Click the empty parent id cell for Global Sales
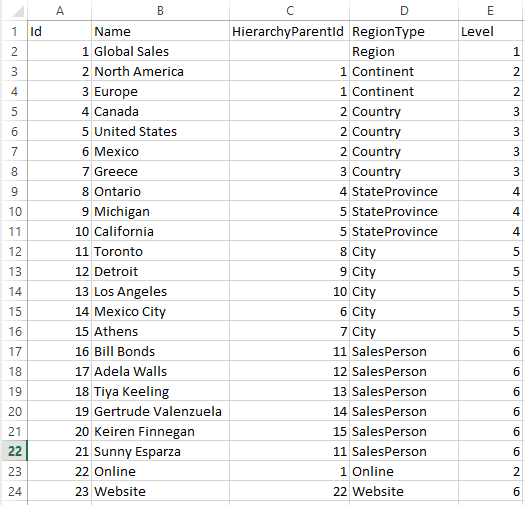The height and width of the screenshot is (505, 524). pyautogui.click(x=289, y=51)
